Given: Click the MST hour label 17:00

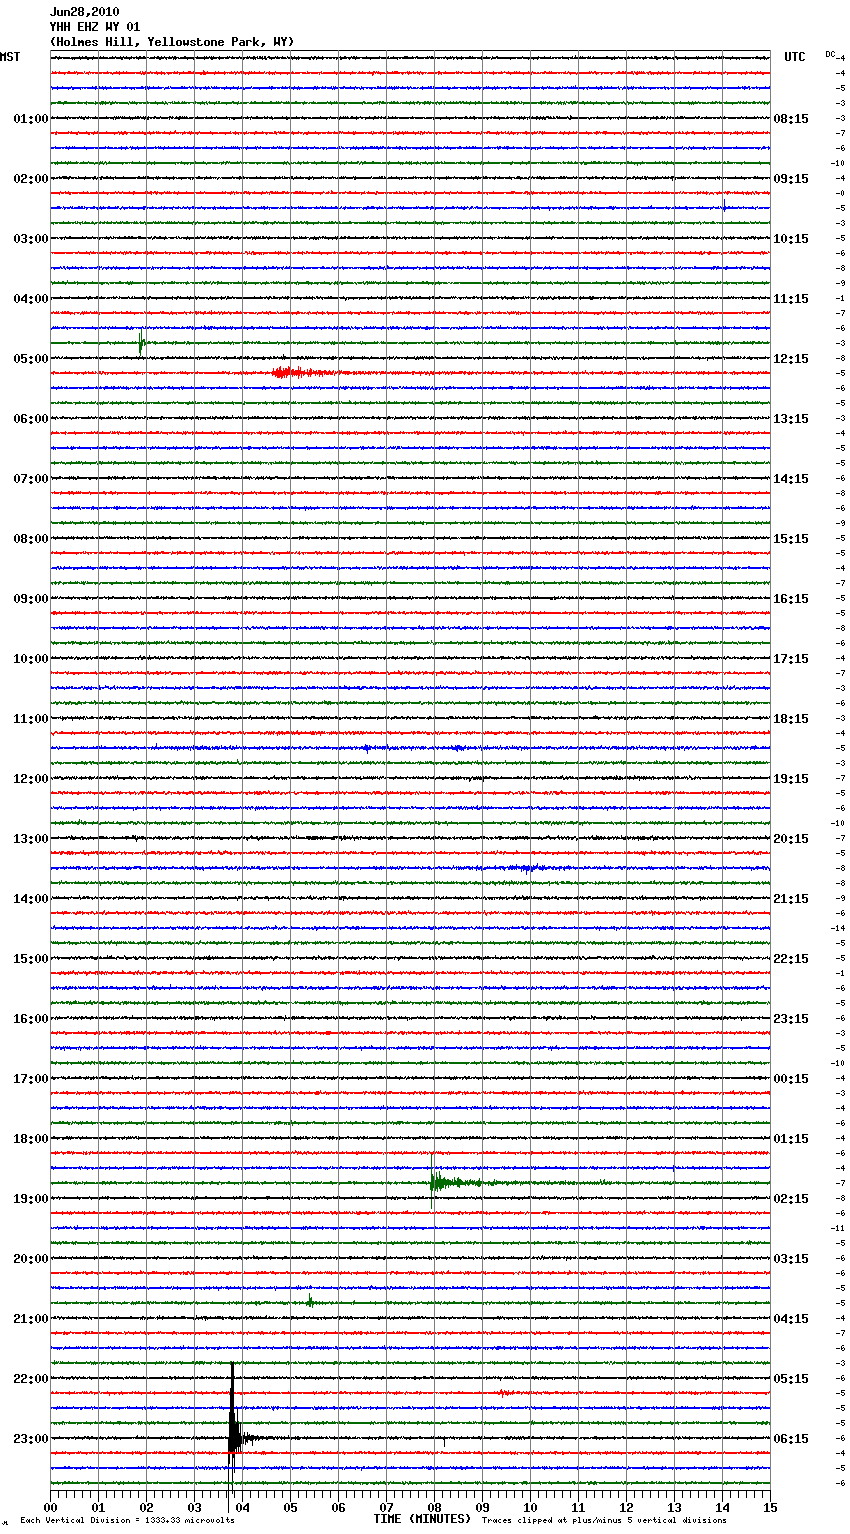Looking at the screenshot, I should (31, 1079).
